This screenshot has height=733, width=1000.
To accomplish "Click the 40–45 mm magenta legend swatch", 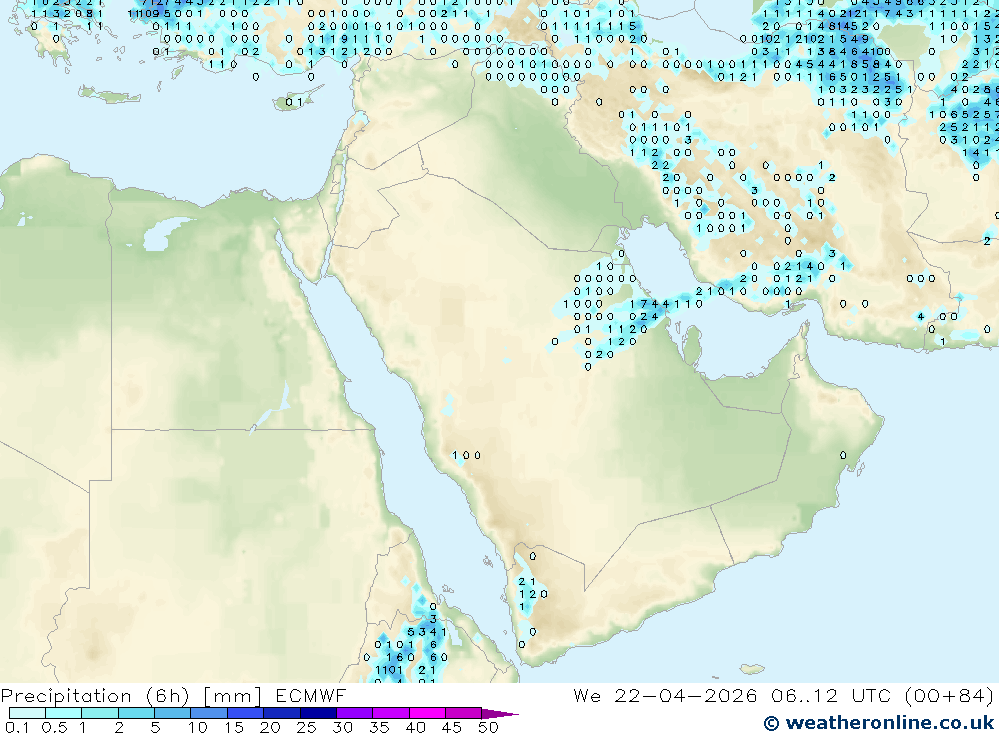I will pos(427,713).
